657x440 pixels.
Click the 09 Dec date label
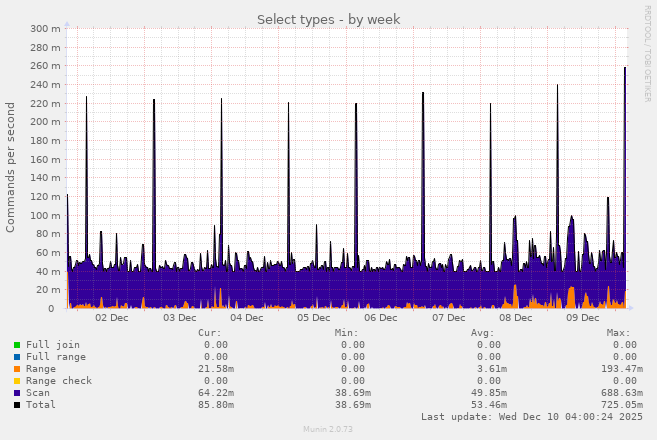click(x=582, y=318)
